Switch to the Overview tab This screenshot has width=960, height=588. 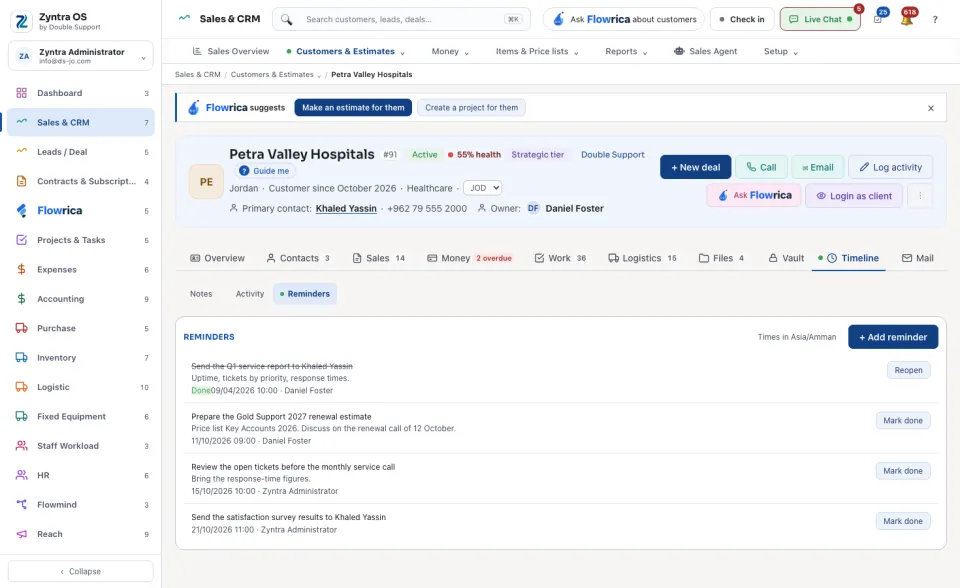[x=217, y=258]
